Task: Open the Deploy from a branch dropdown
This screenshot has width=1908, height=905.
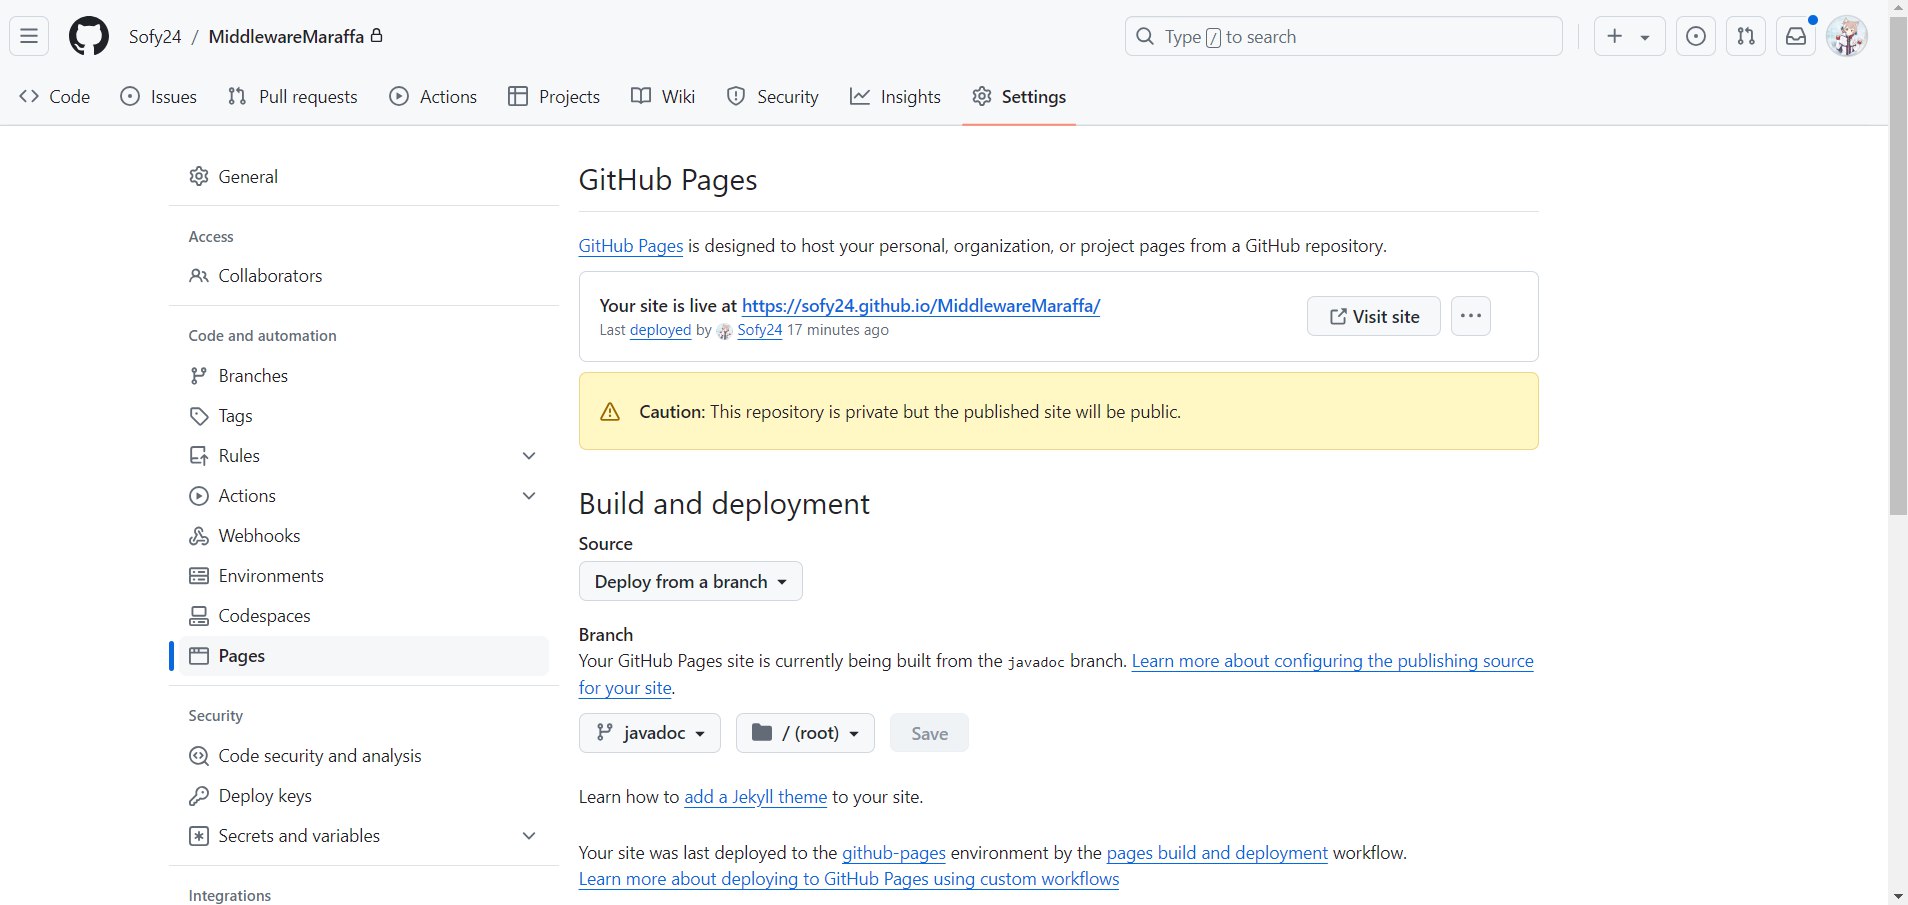Action: [690, 582]
